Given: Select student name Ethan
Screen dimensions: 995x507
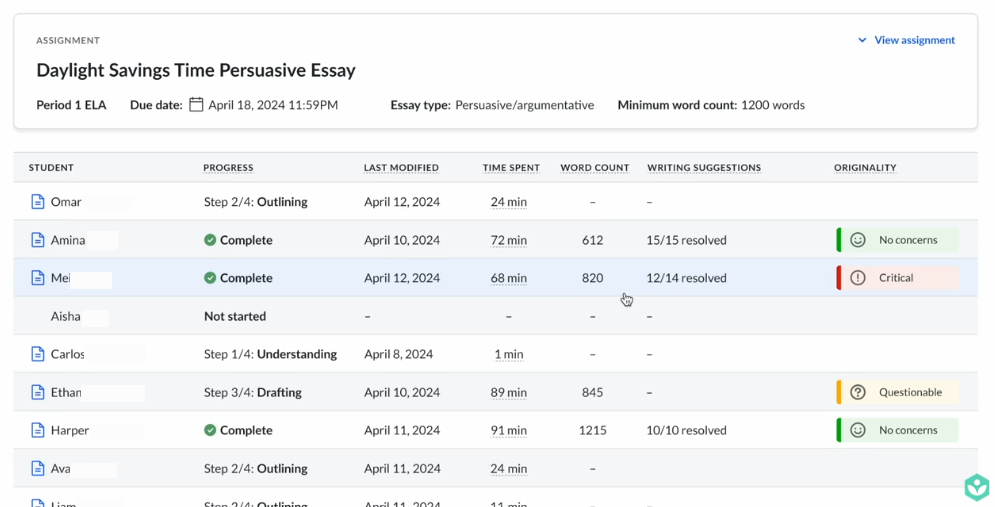Looking at the screenshot, I should 66,392.
